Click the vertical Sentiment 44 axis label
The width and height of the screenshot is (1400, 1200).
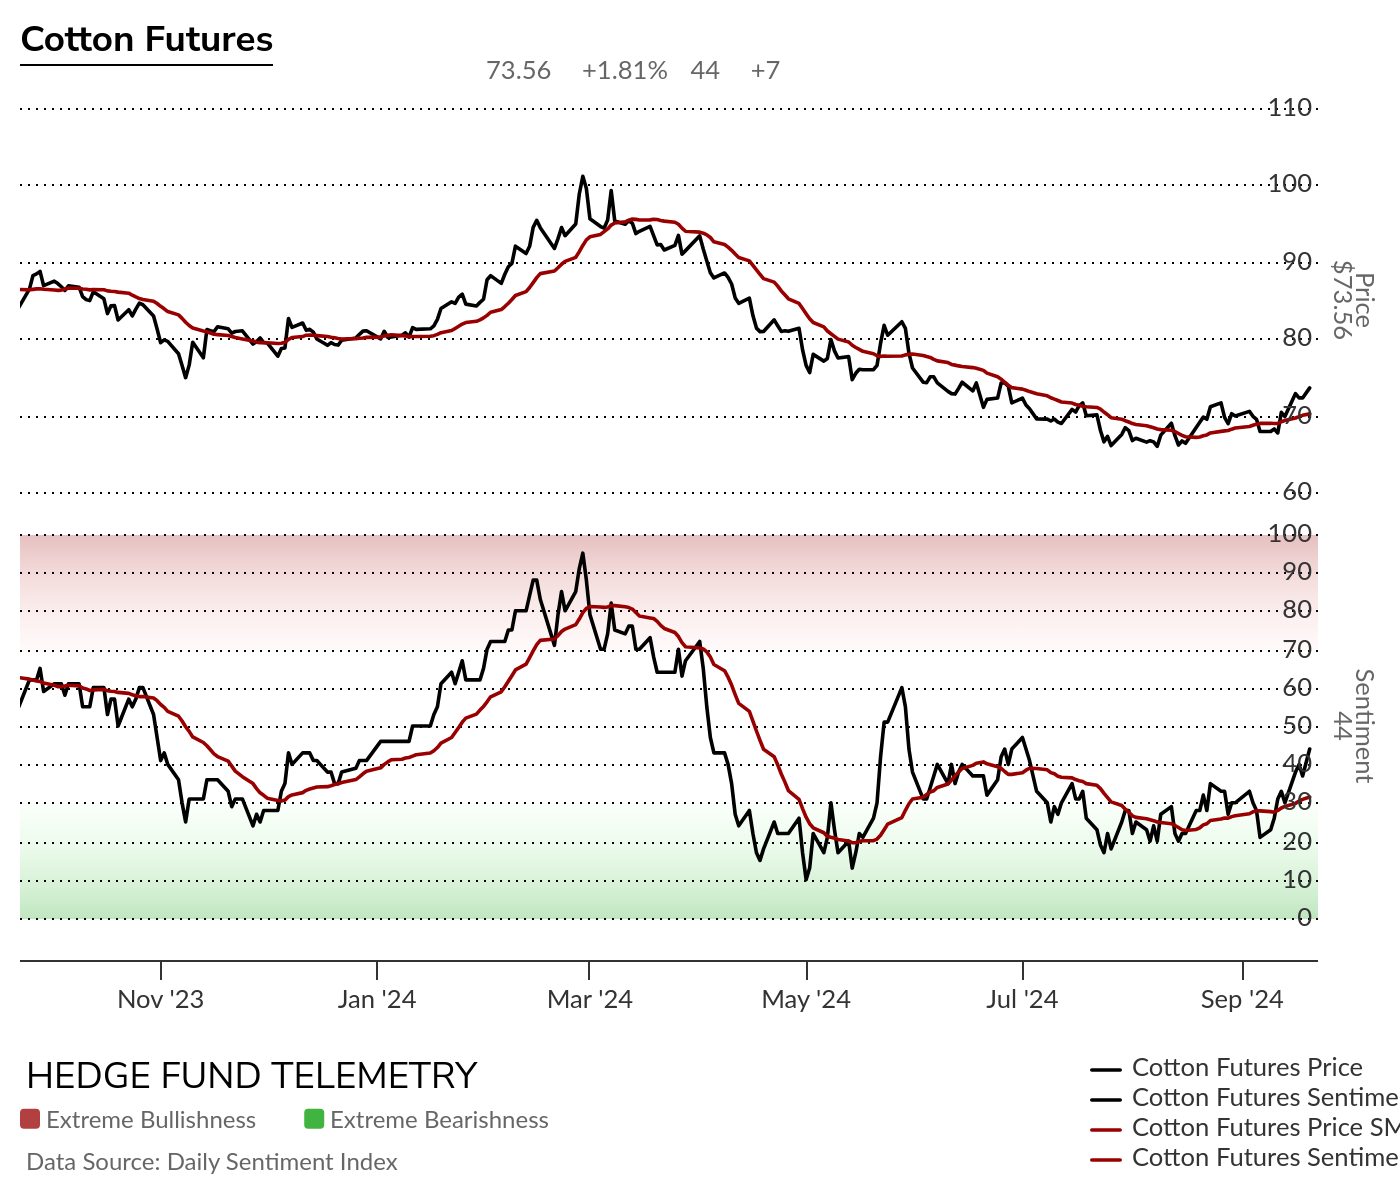(x=1353, y=726)
